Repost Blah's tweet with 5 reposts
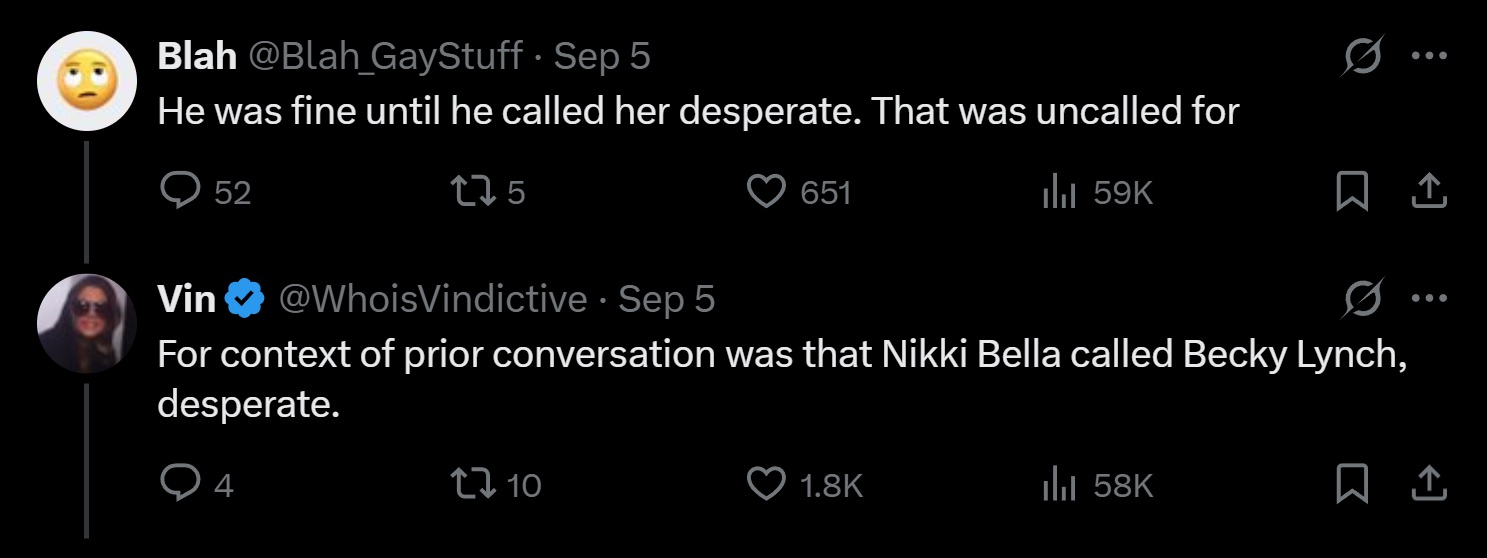1487x558 pixels. (x=467, y=191)
